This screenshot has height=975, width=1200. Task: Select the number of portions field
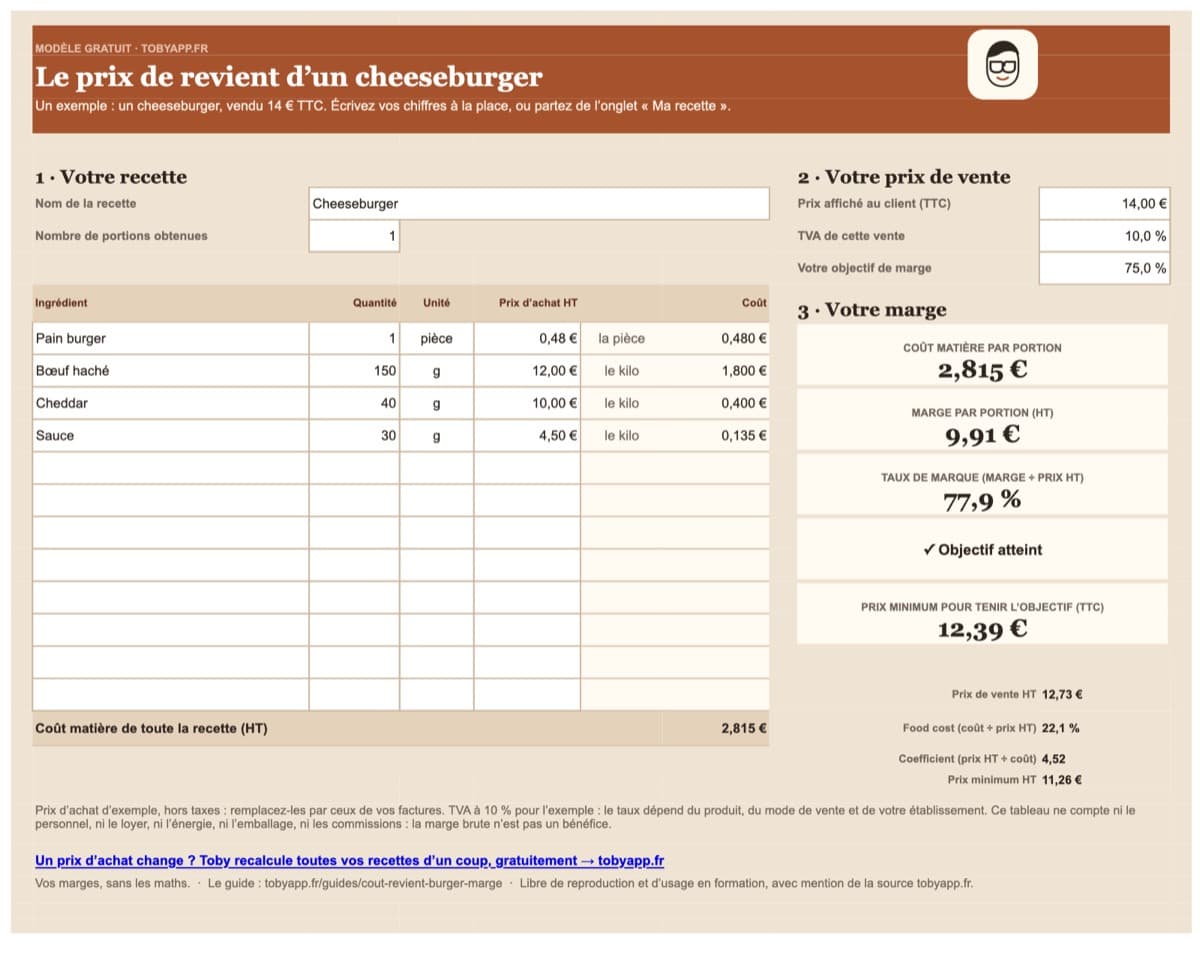click(354, 236)
